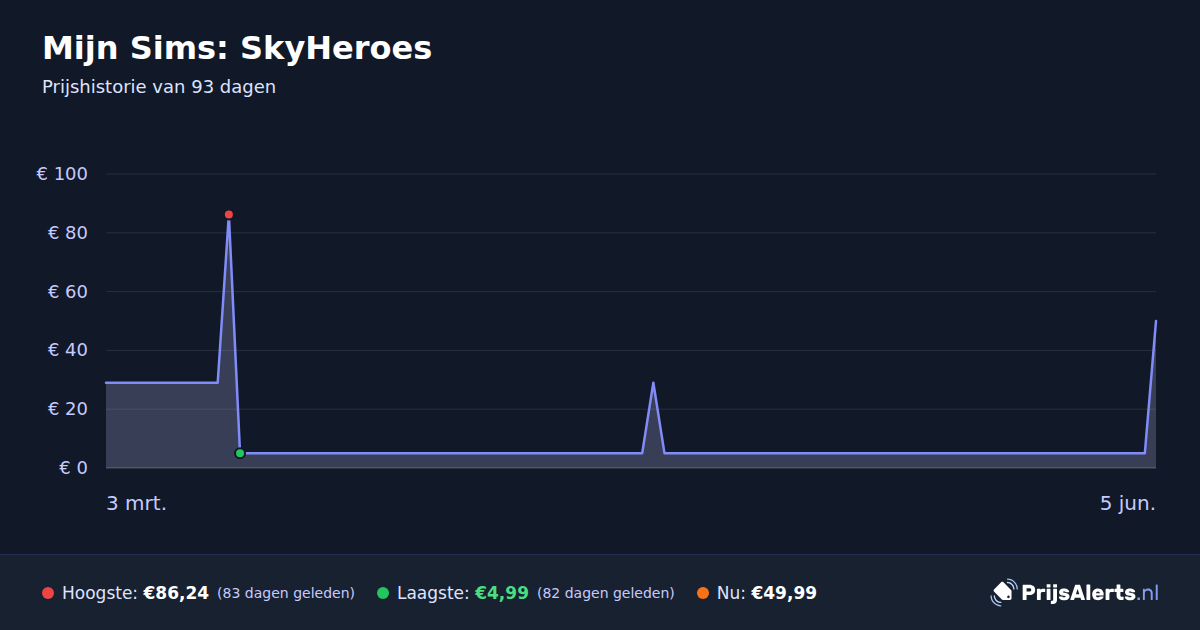Click the green lowest-price legend dot
Viewport: 1200px width, 630px height.
point(383,593)
